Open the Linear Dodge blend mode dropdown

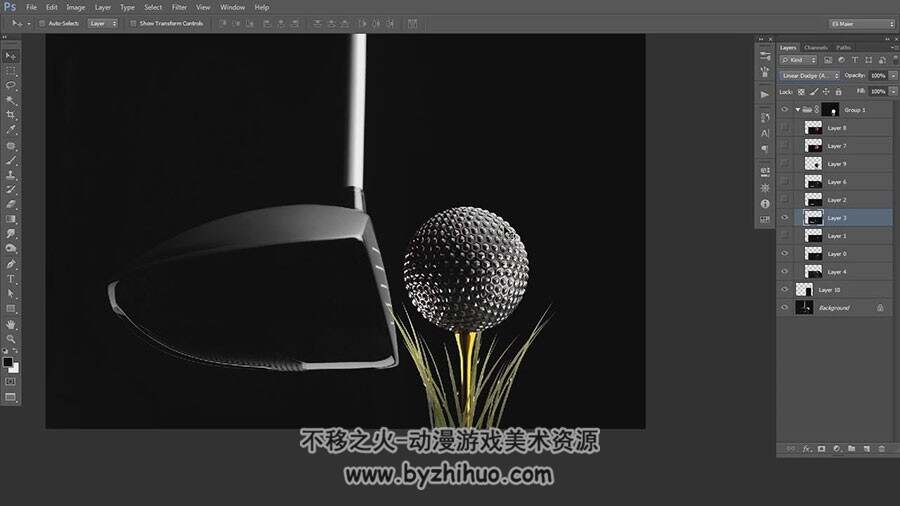(x=809, y=76)
